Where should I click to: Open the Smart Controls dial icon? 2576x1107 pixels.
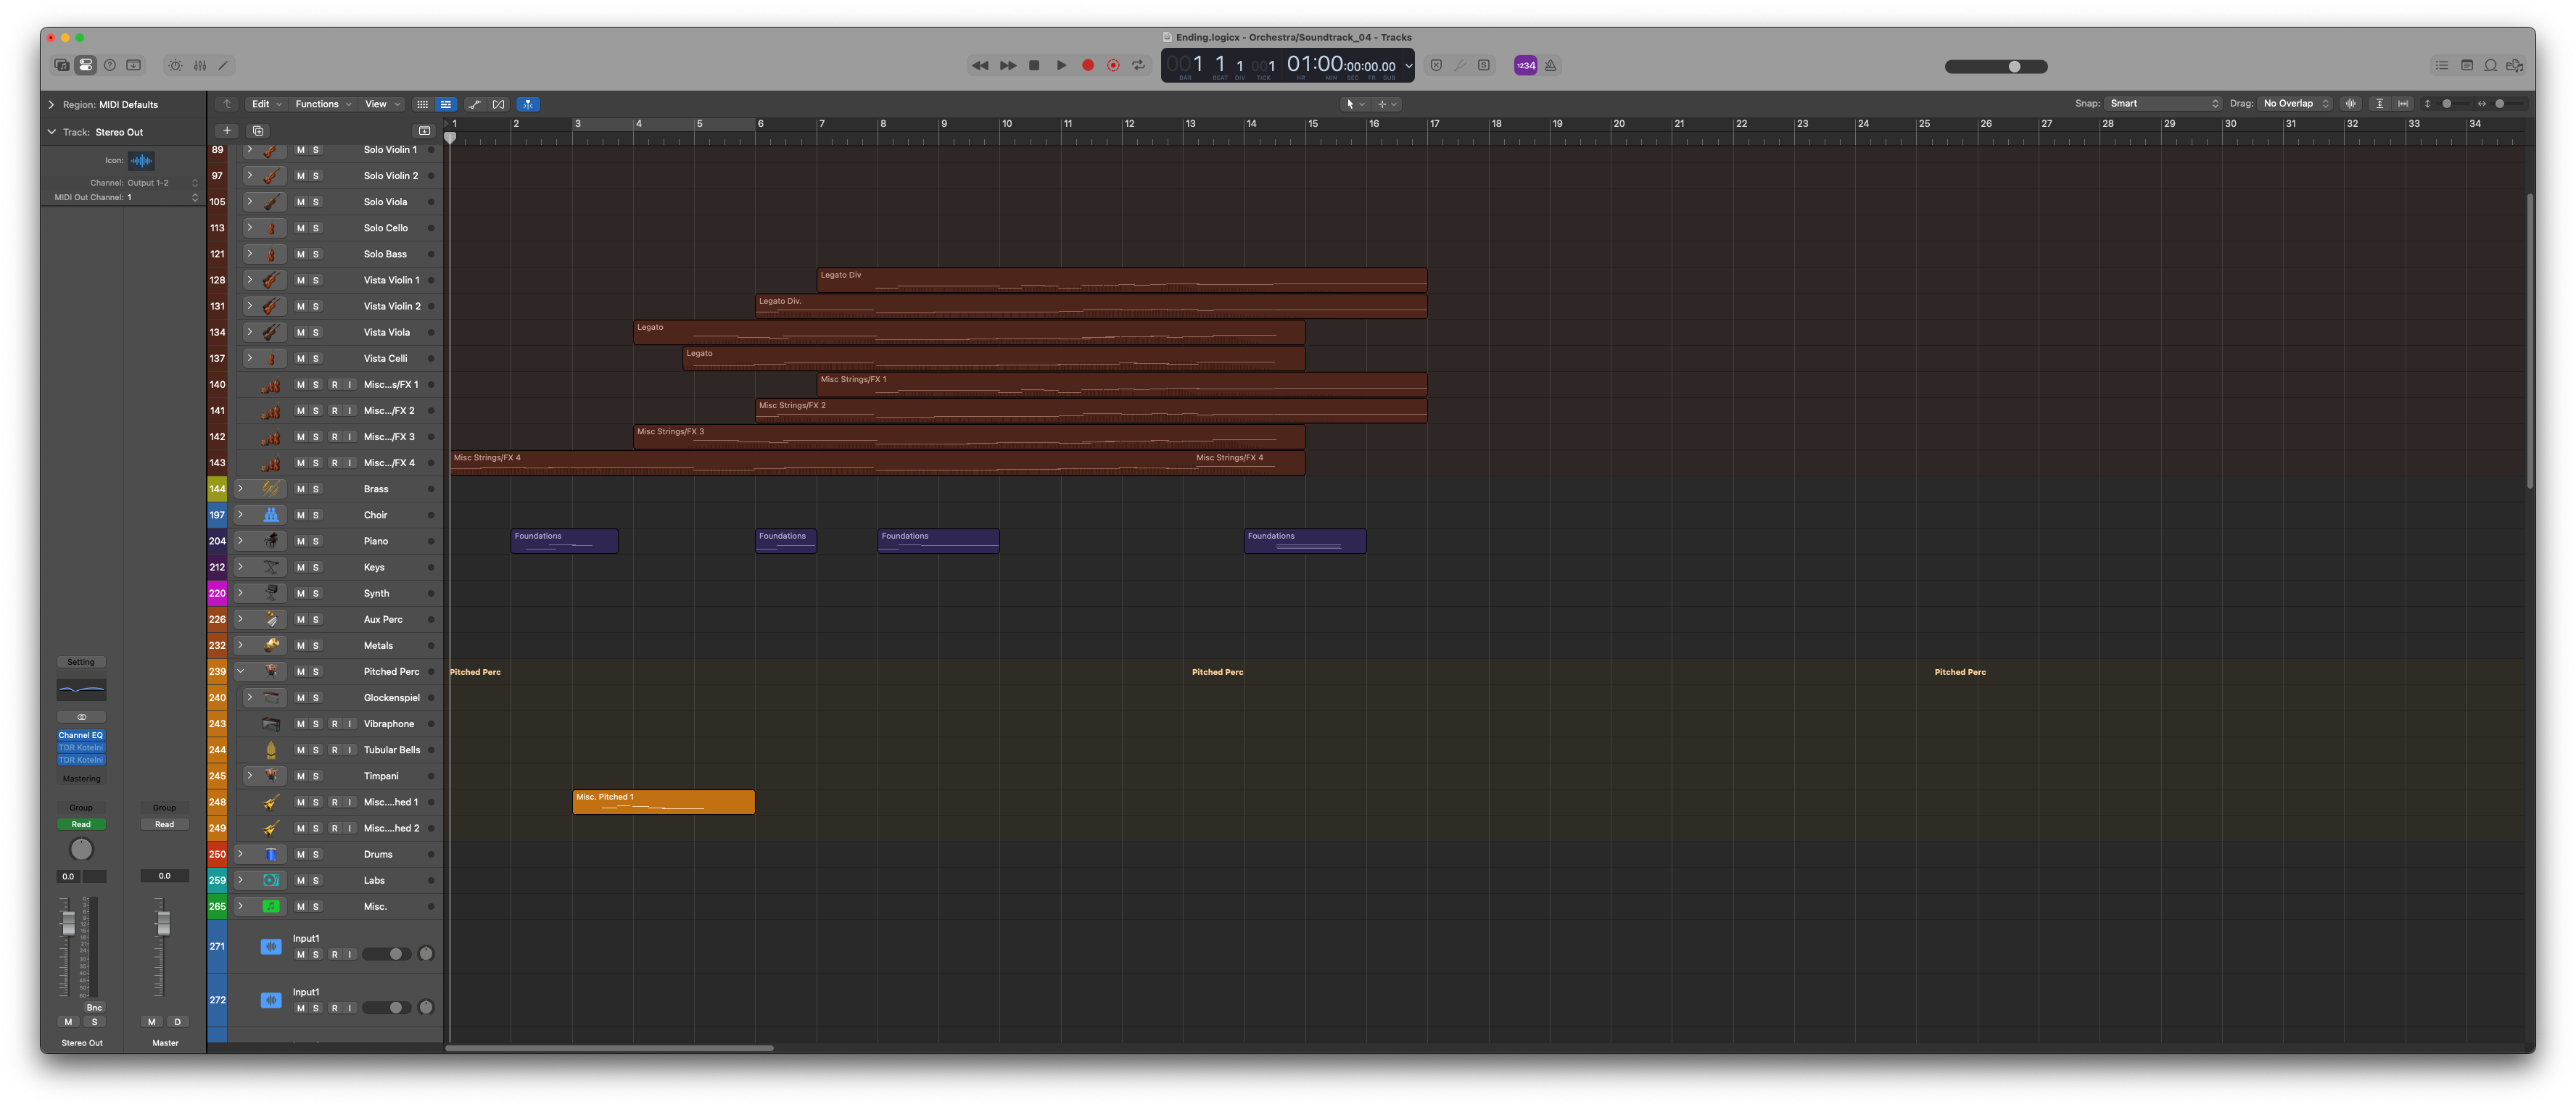[175, 65]
